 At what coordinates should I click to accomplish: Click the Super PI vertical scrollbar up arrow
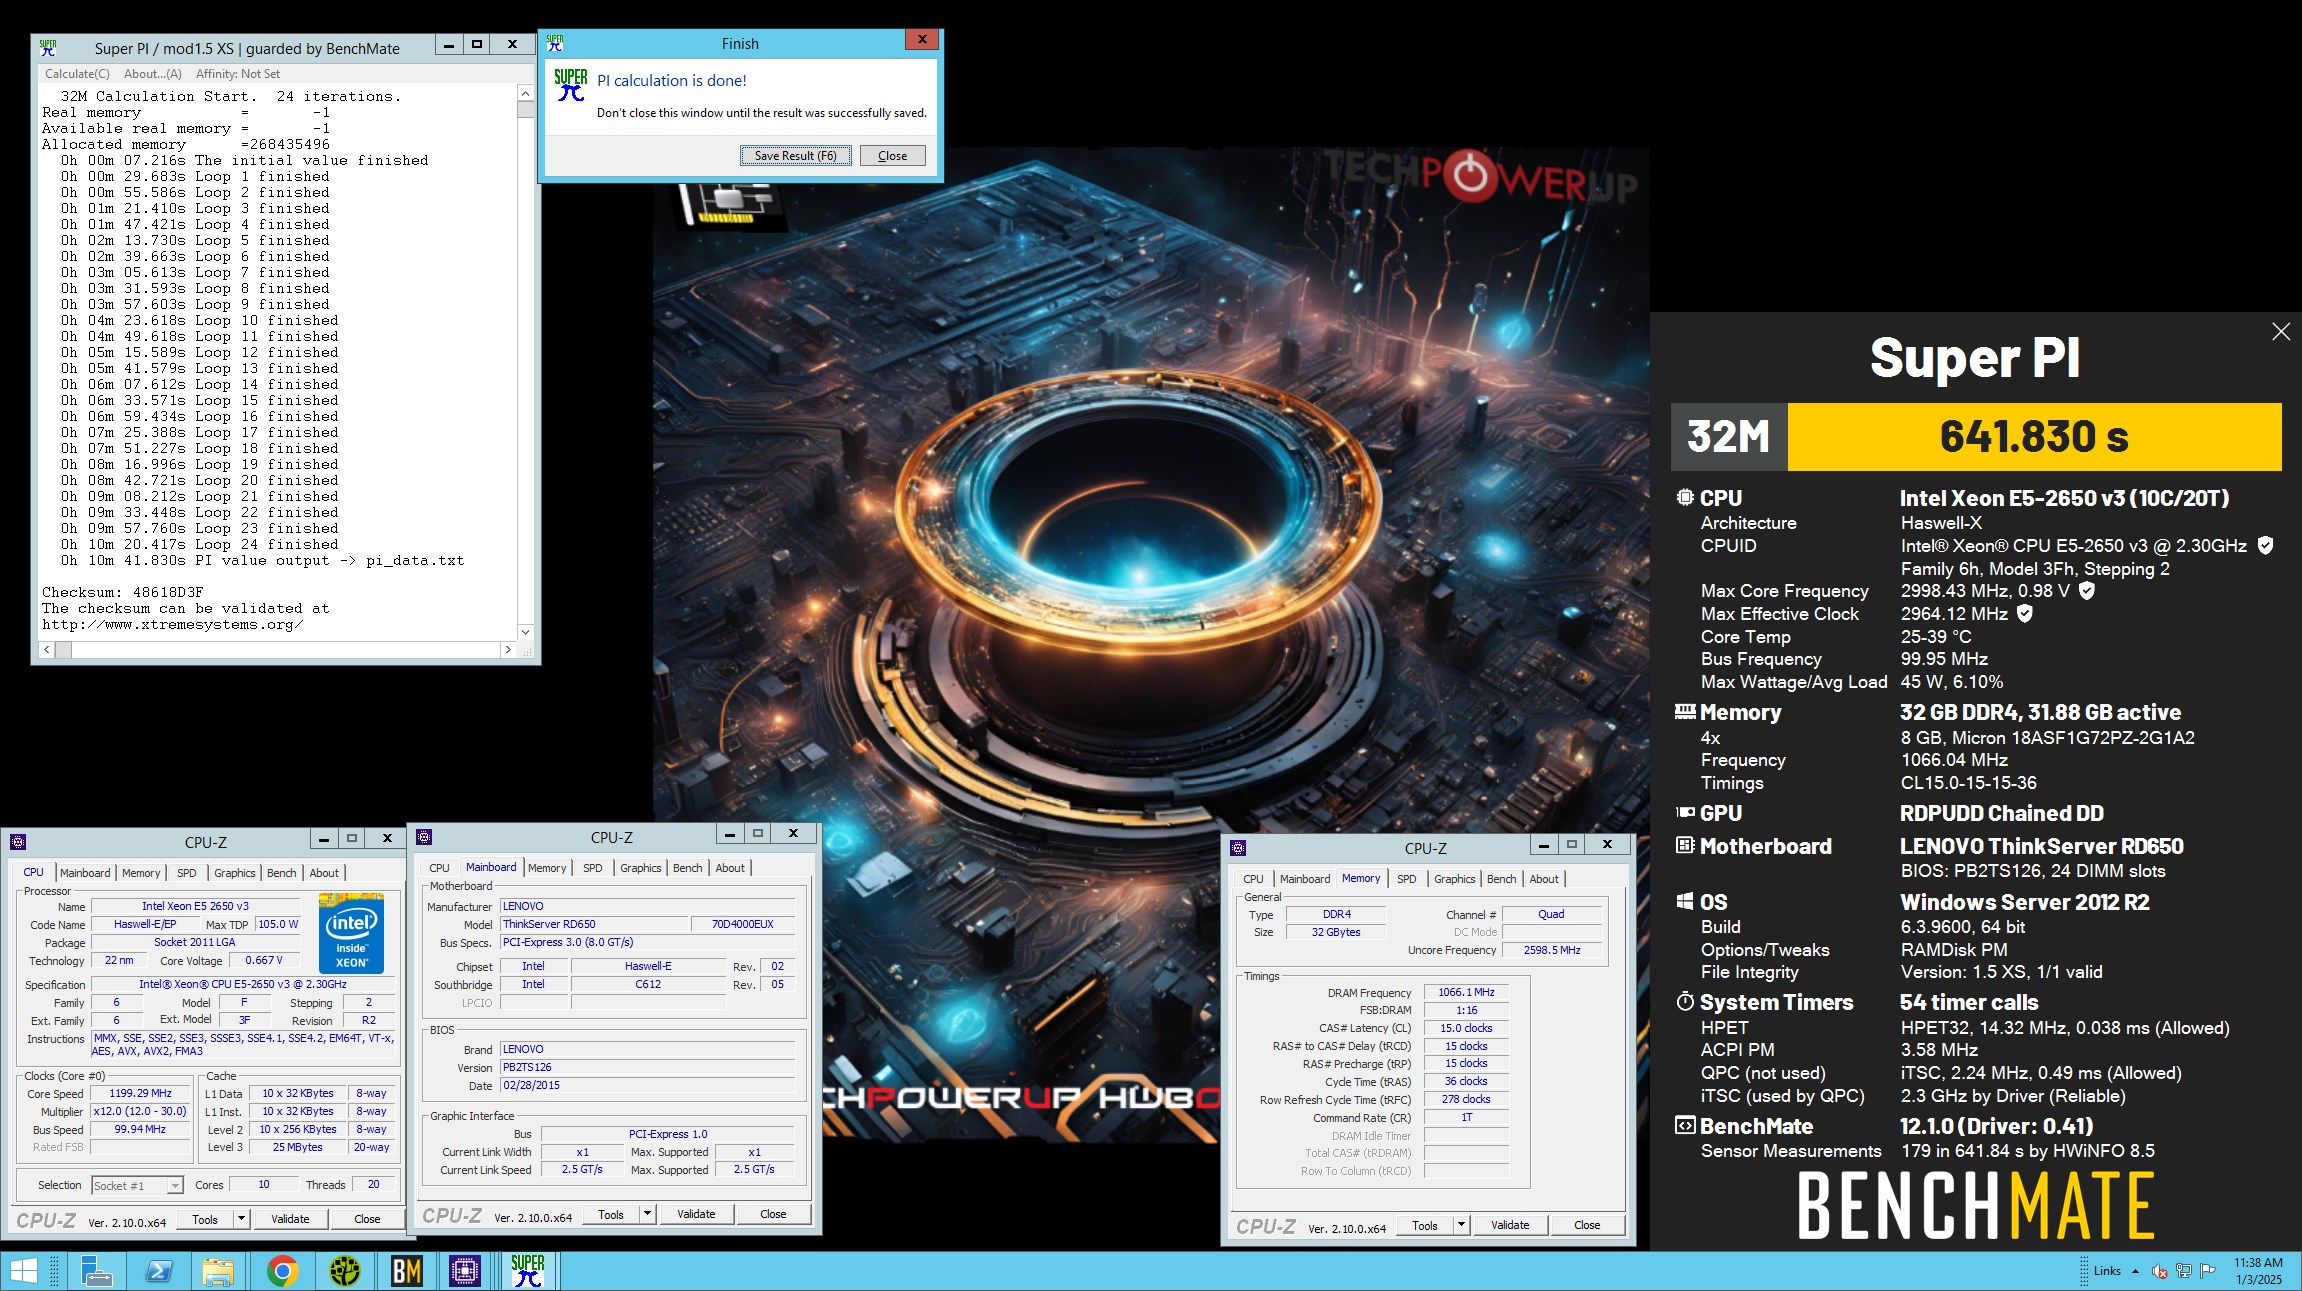click(x=526, y=93)
